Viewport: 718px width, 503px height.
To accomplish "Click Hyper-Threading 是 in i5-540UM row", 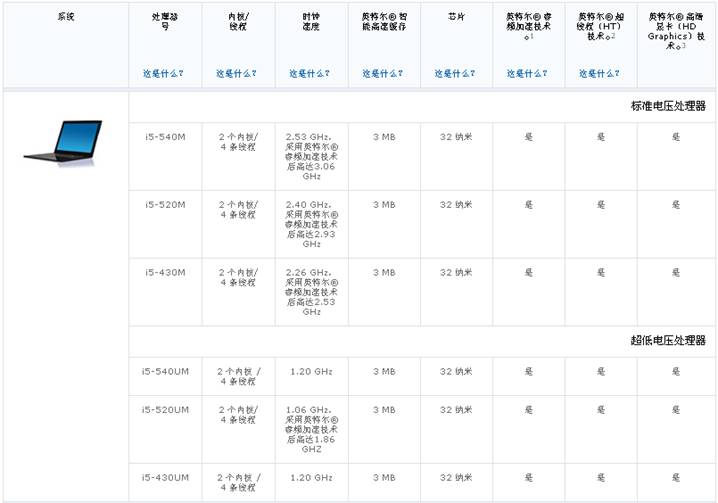I will click(601, 372).
